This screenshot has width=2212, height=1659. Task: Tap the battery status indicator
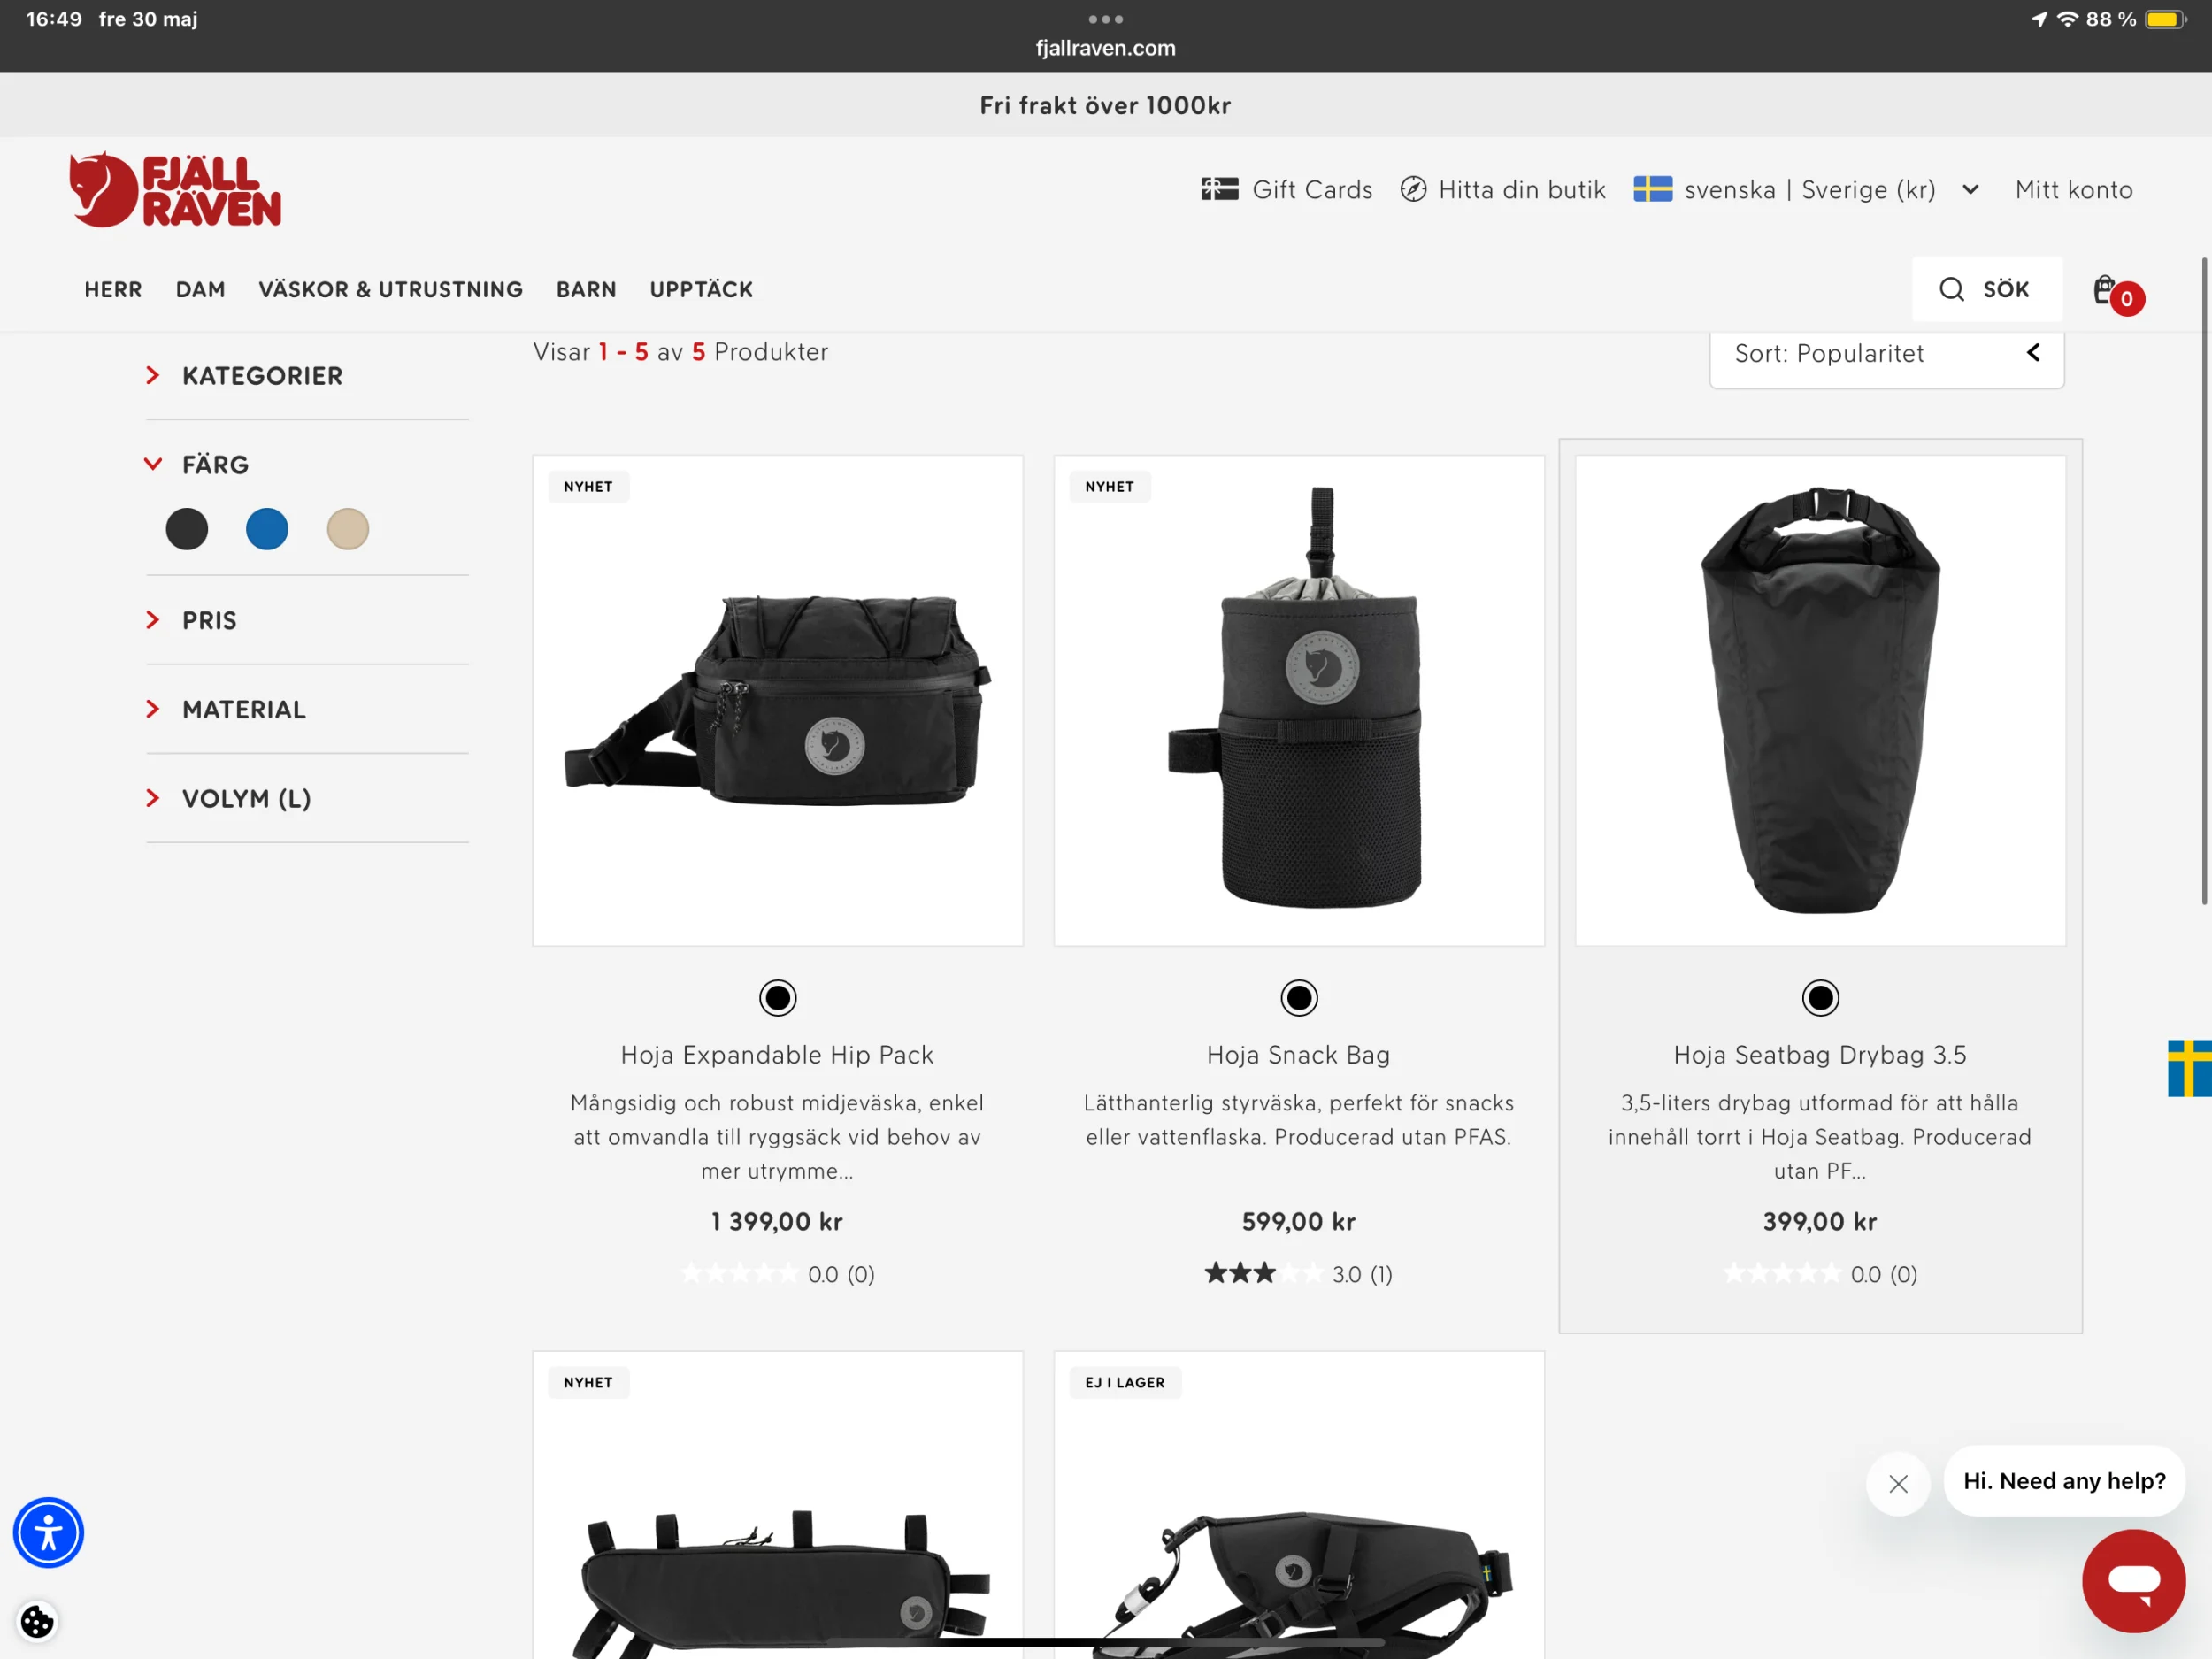(2165, 19)
